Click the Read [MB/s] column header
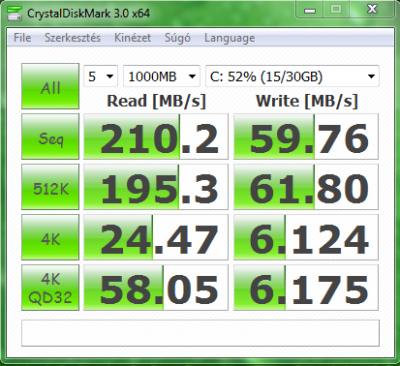This screenshot has width=400, height=366. coord(156,101)
